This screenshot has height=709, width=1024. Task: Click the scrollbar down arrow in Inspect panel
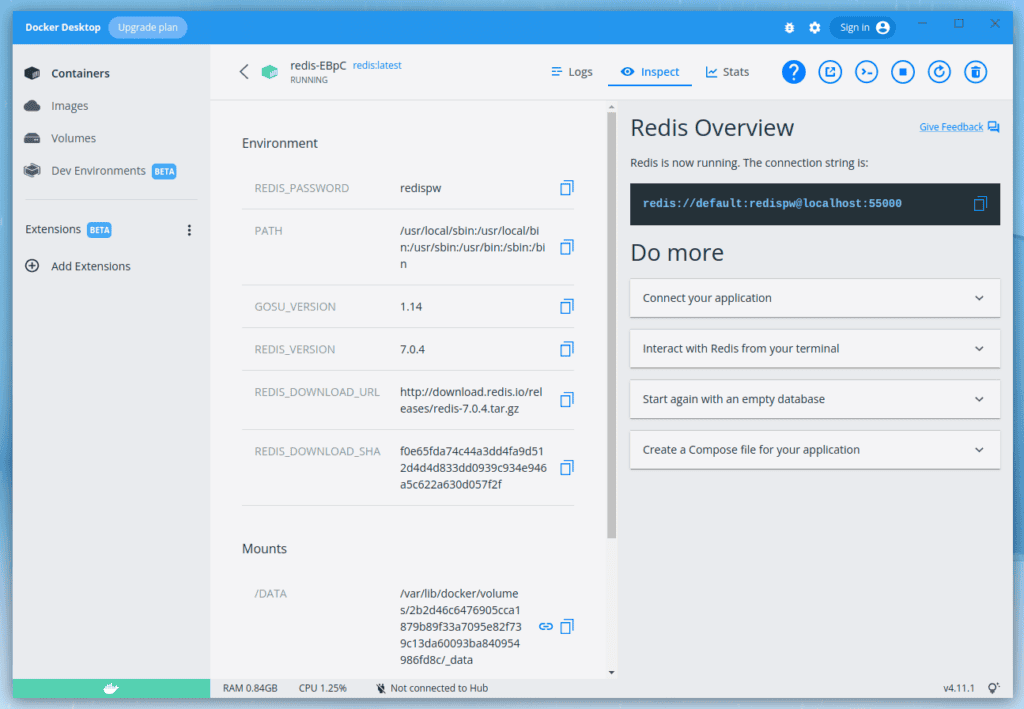611,672
